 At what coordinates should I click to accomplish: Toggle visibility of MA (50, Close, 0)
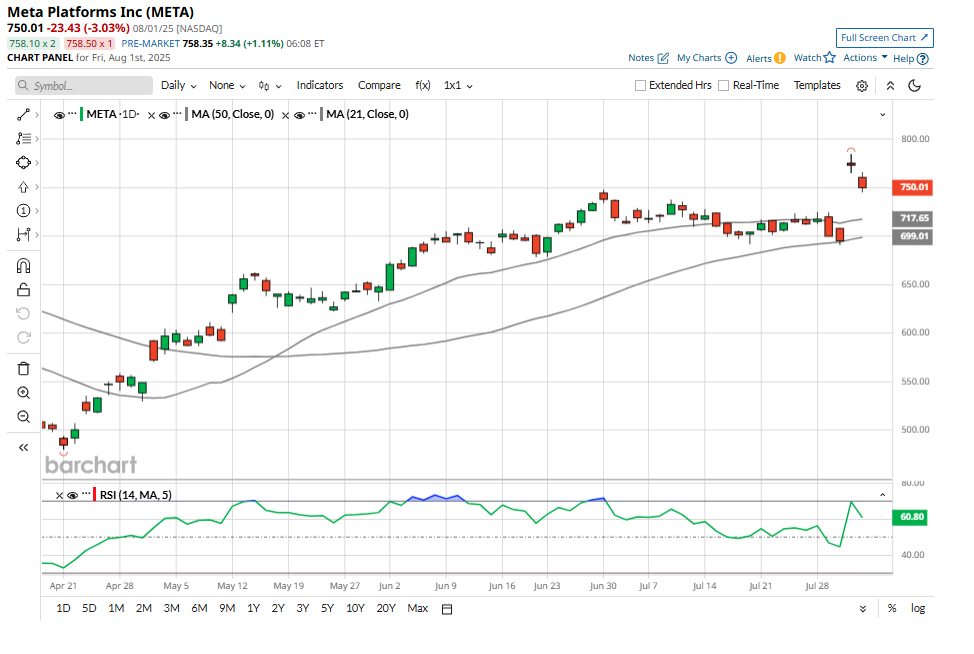[165, 116]
